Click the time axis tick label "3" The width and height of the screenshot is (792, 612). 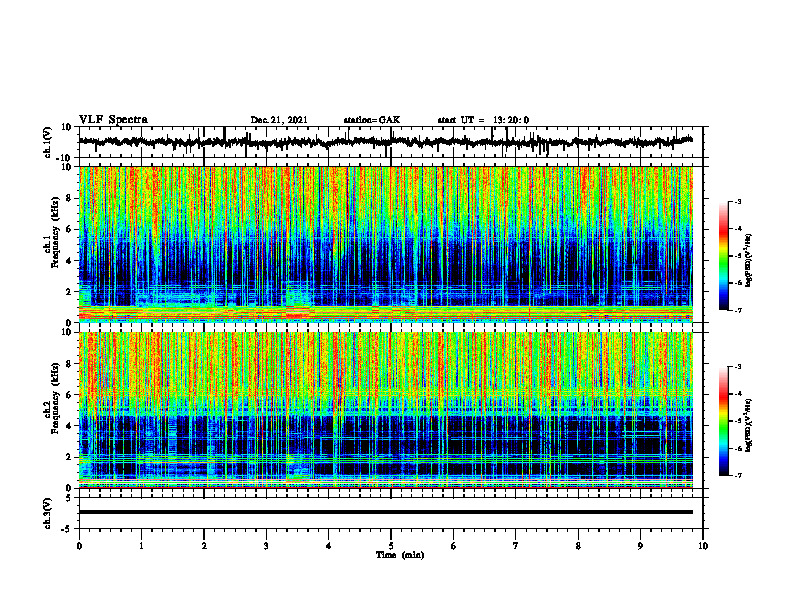tap(266, 546)
